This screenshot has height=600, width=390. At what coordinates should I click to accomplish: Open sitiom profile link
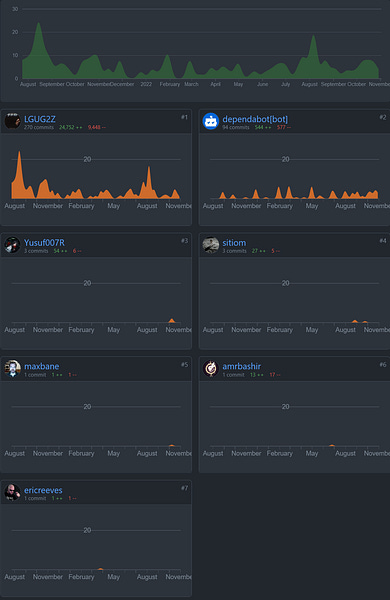click(234, 243)
